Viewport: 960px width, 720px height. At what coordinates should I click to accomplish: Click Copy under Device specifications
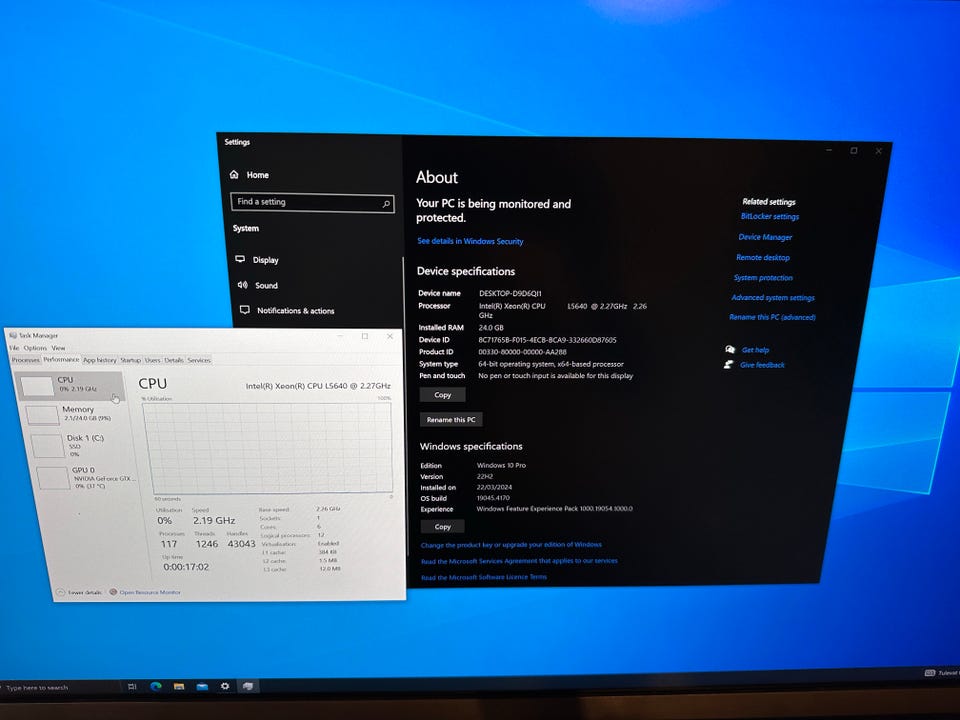coord(443,395)
